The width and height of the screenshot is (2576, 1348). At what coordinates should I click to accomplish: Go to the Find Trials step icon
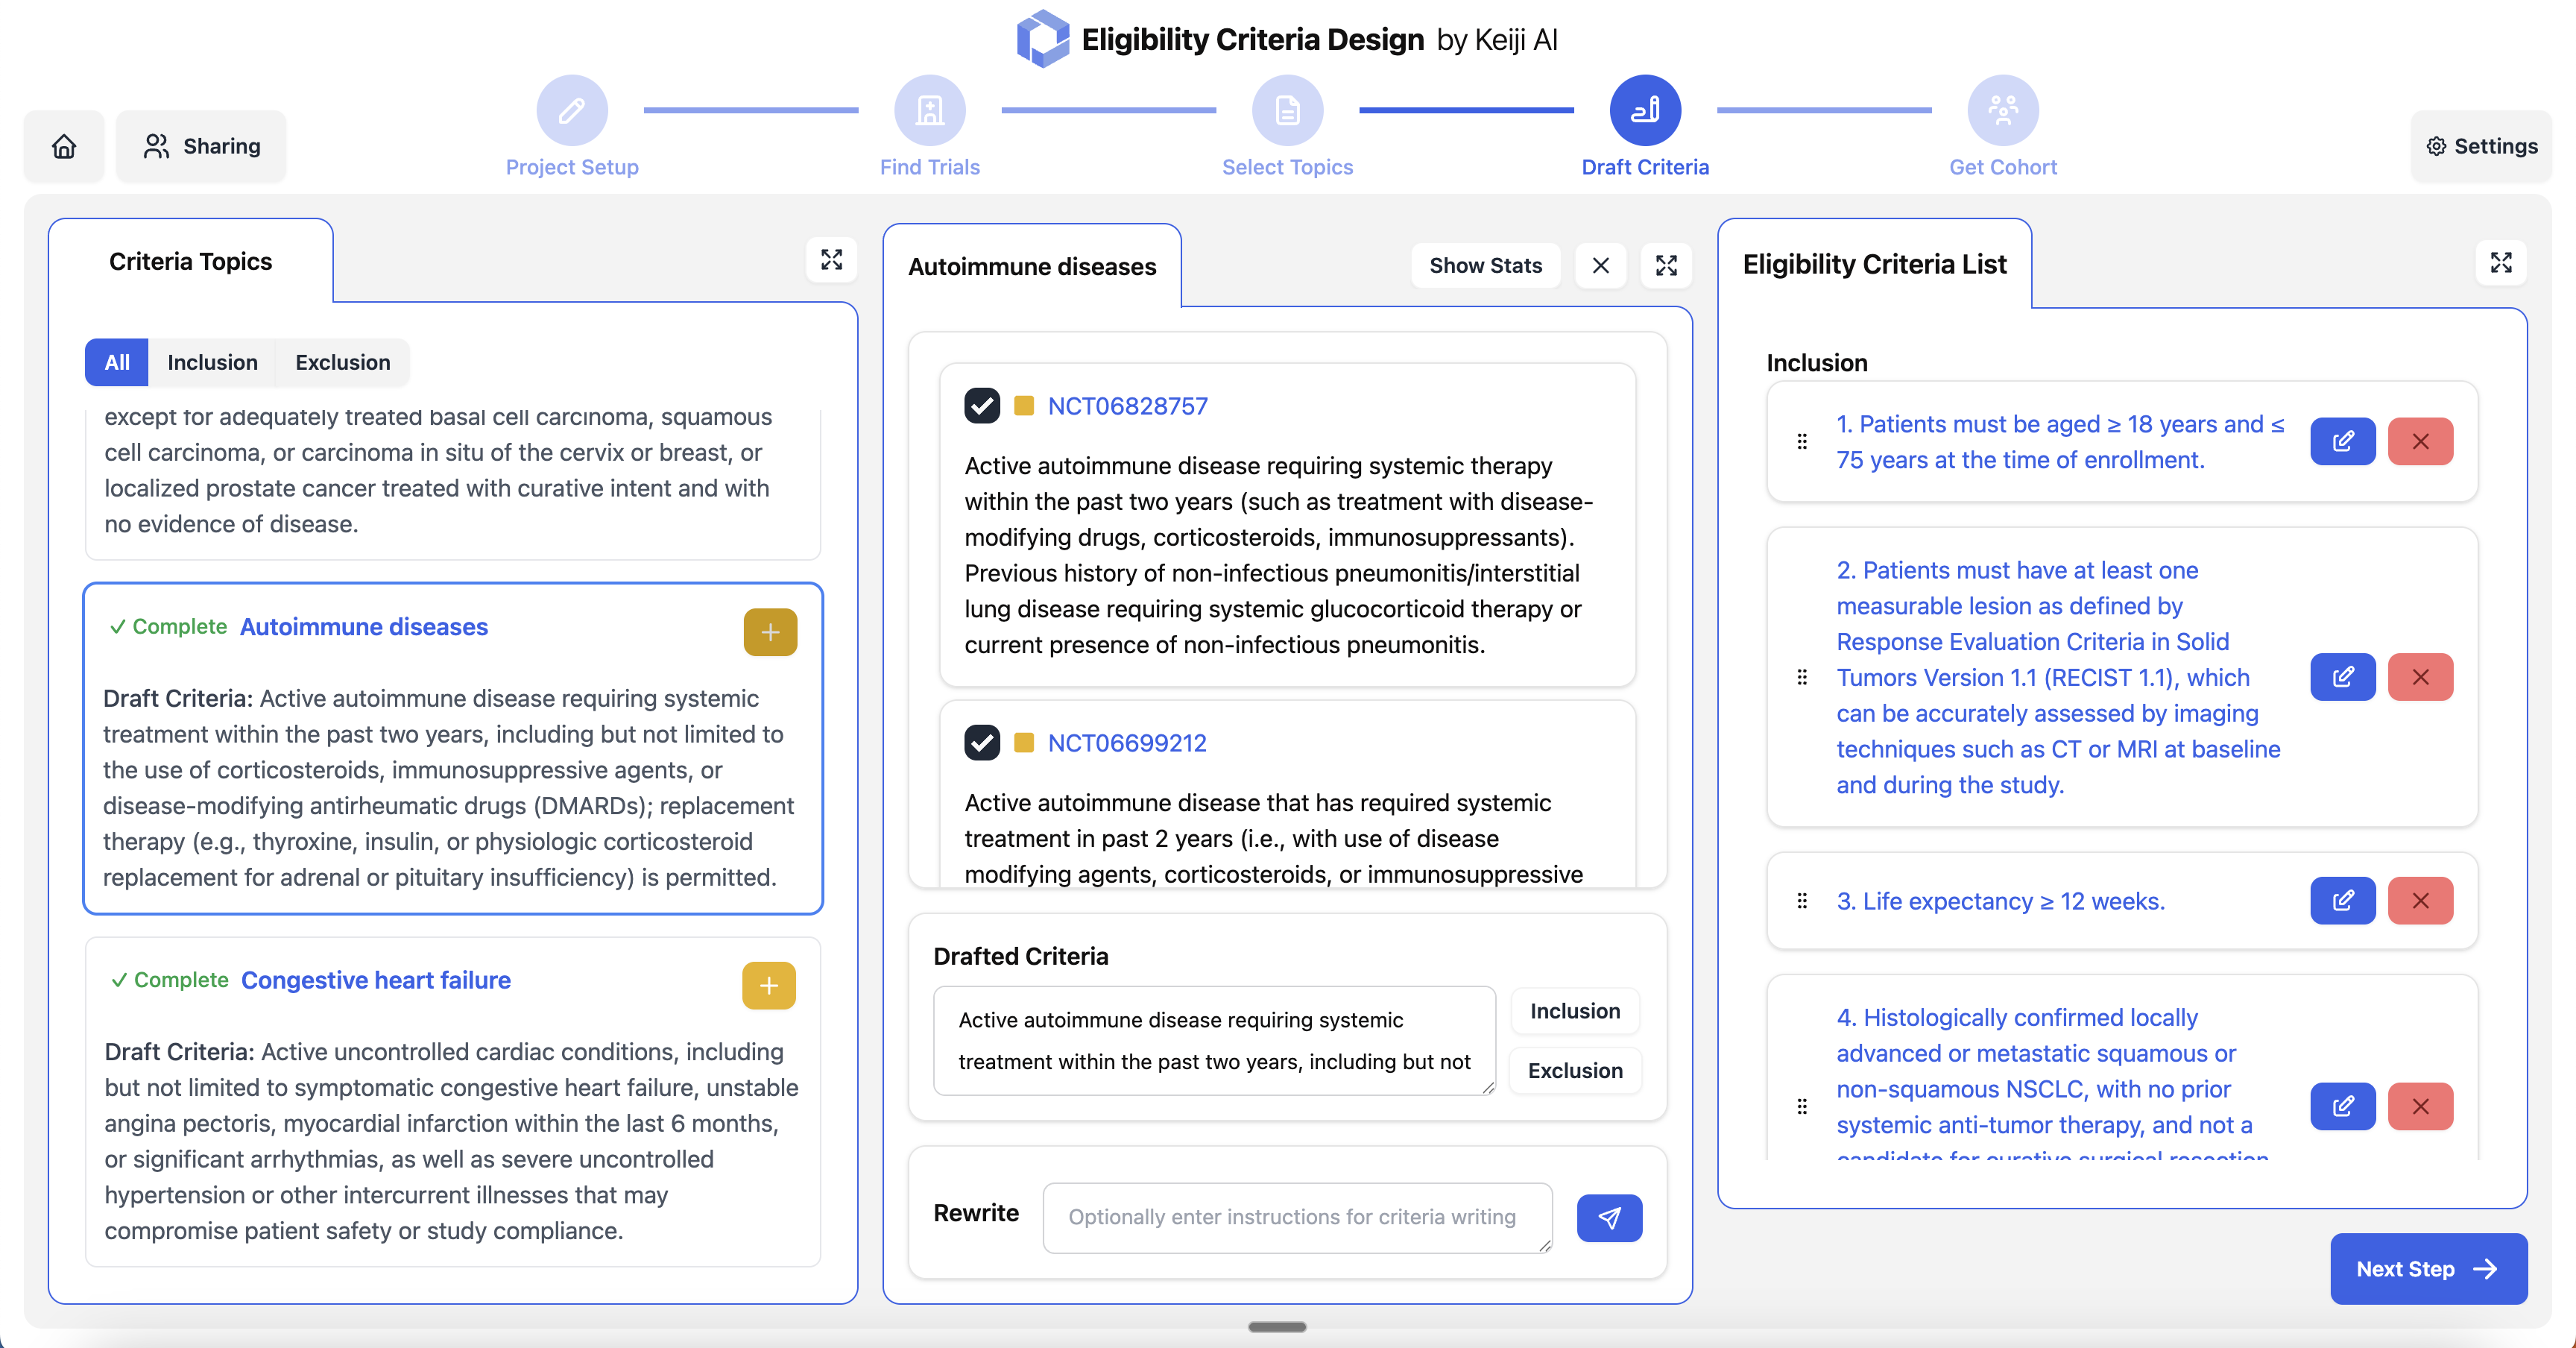pyautogui.click(x=929, y=110)
